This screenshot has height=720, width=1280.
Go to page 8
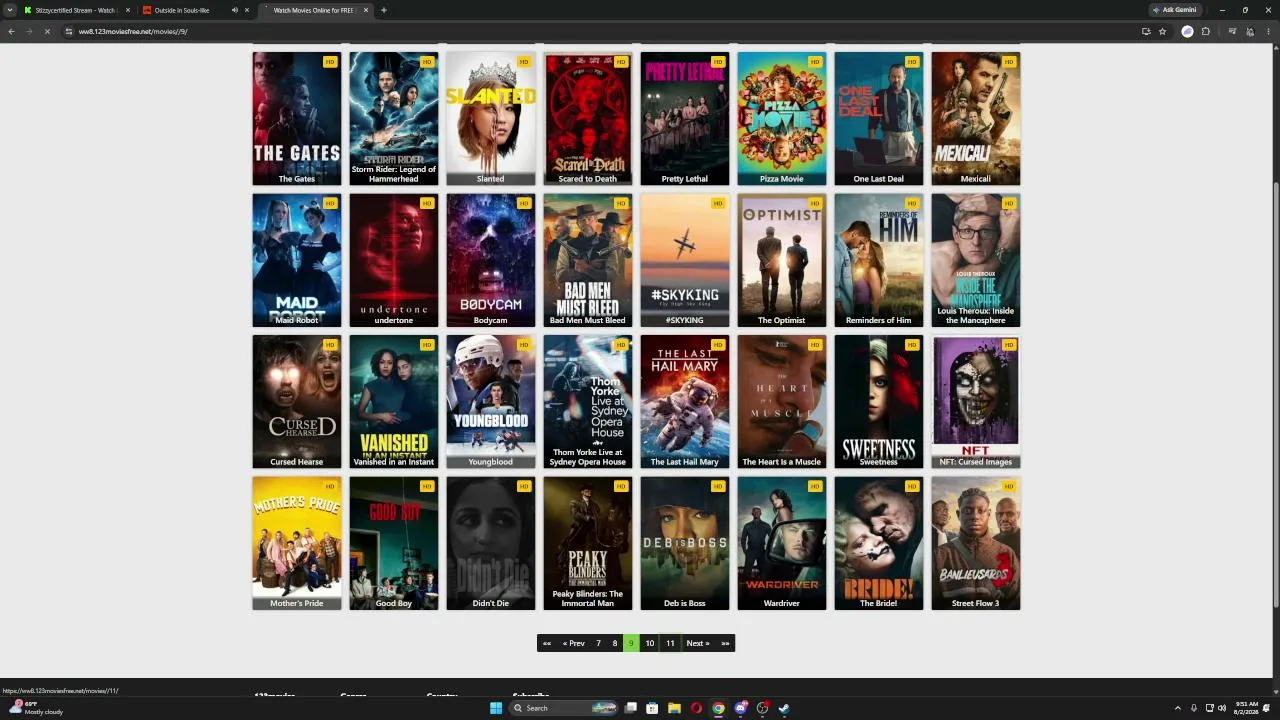615,643
